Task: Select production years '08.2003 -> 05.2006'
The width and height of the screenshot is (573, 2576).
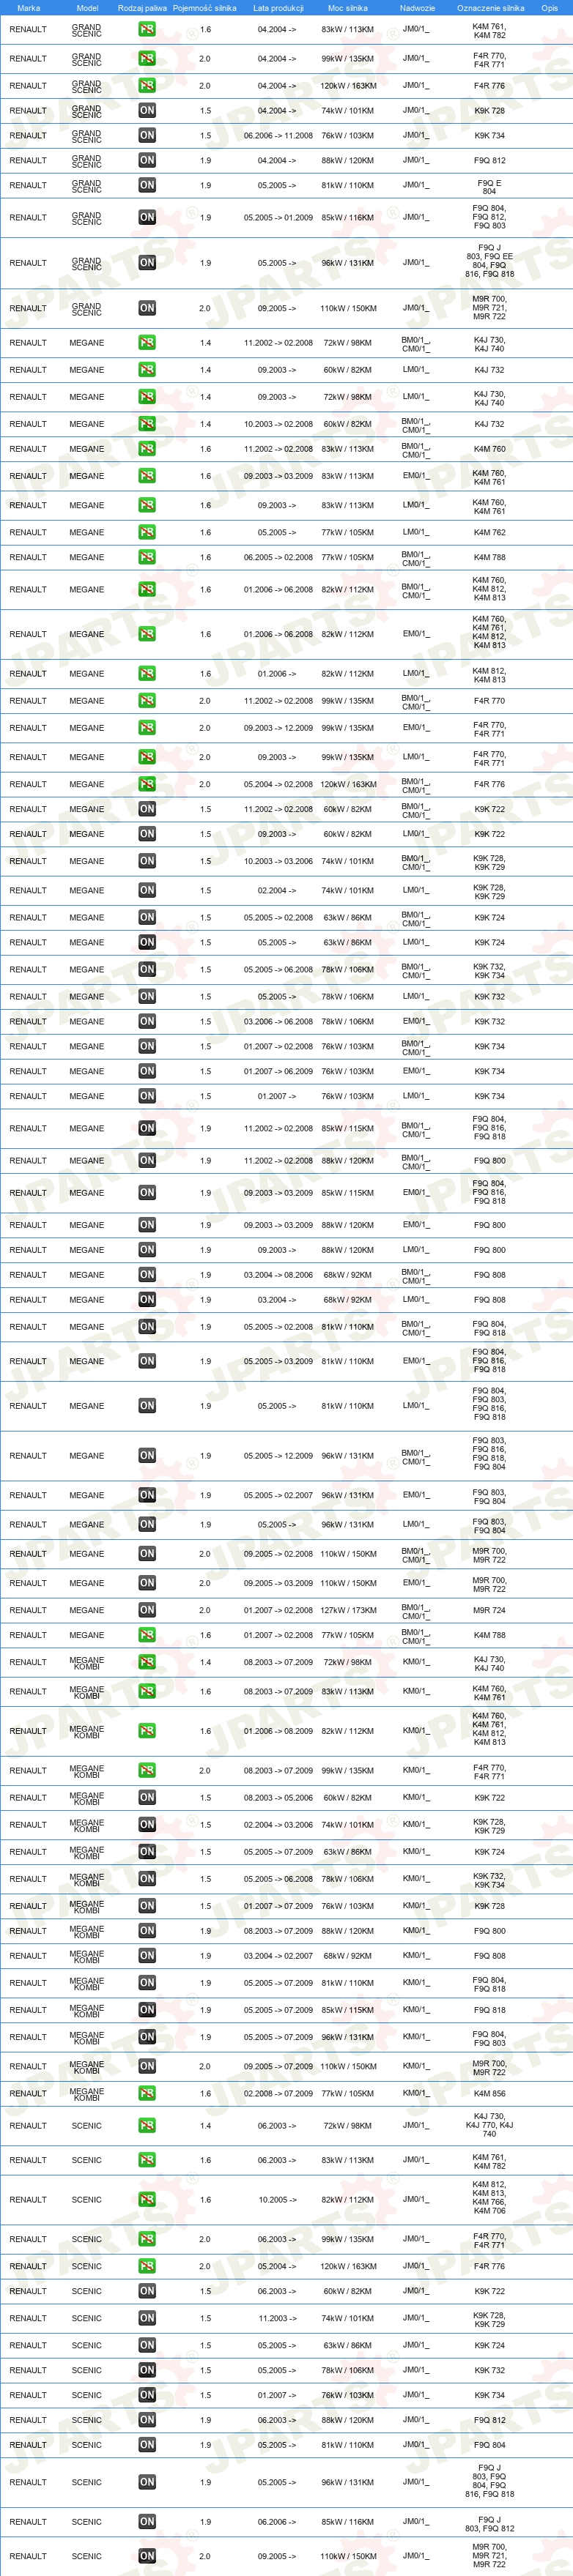Action: [x=278, y=1798]
